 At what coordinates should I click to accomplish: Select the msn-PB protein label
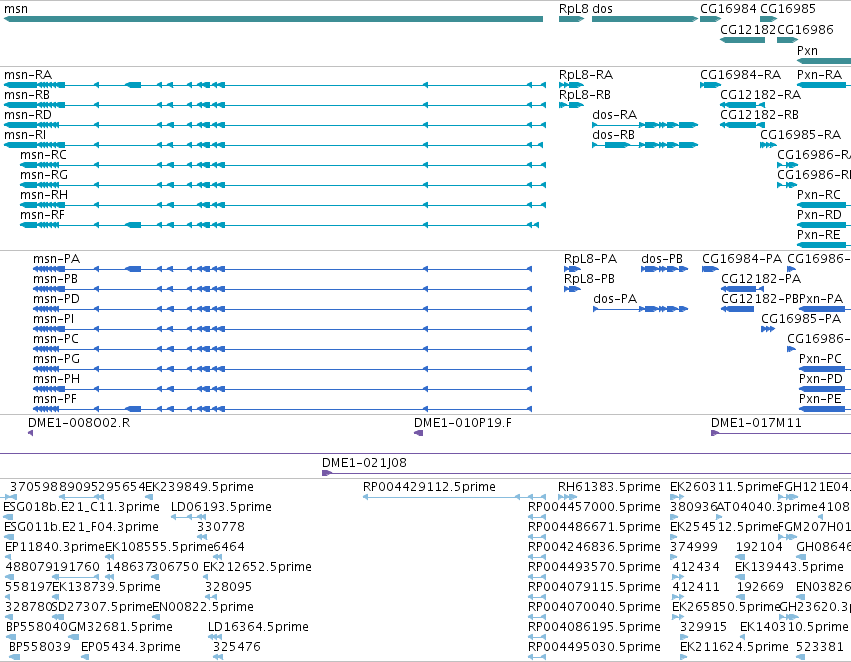(55, 279)
